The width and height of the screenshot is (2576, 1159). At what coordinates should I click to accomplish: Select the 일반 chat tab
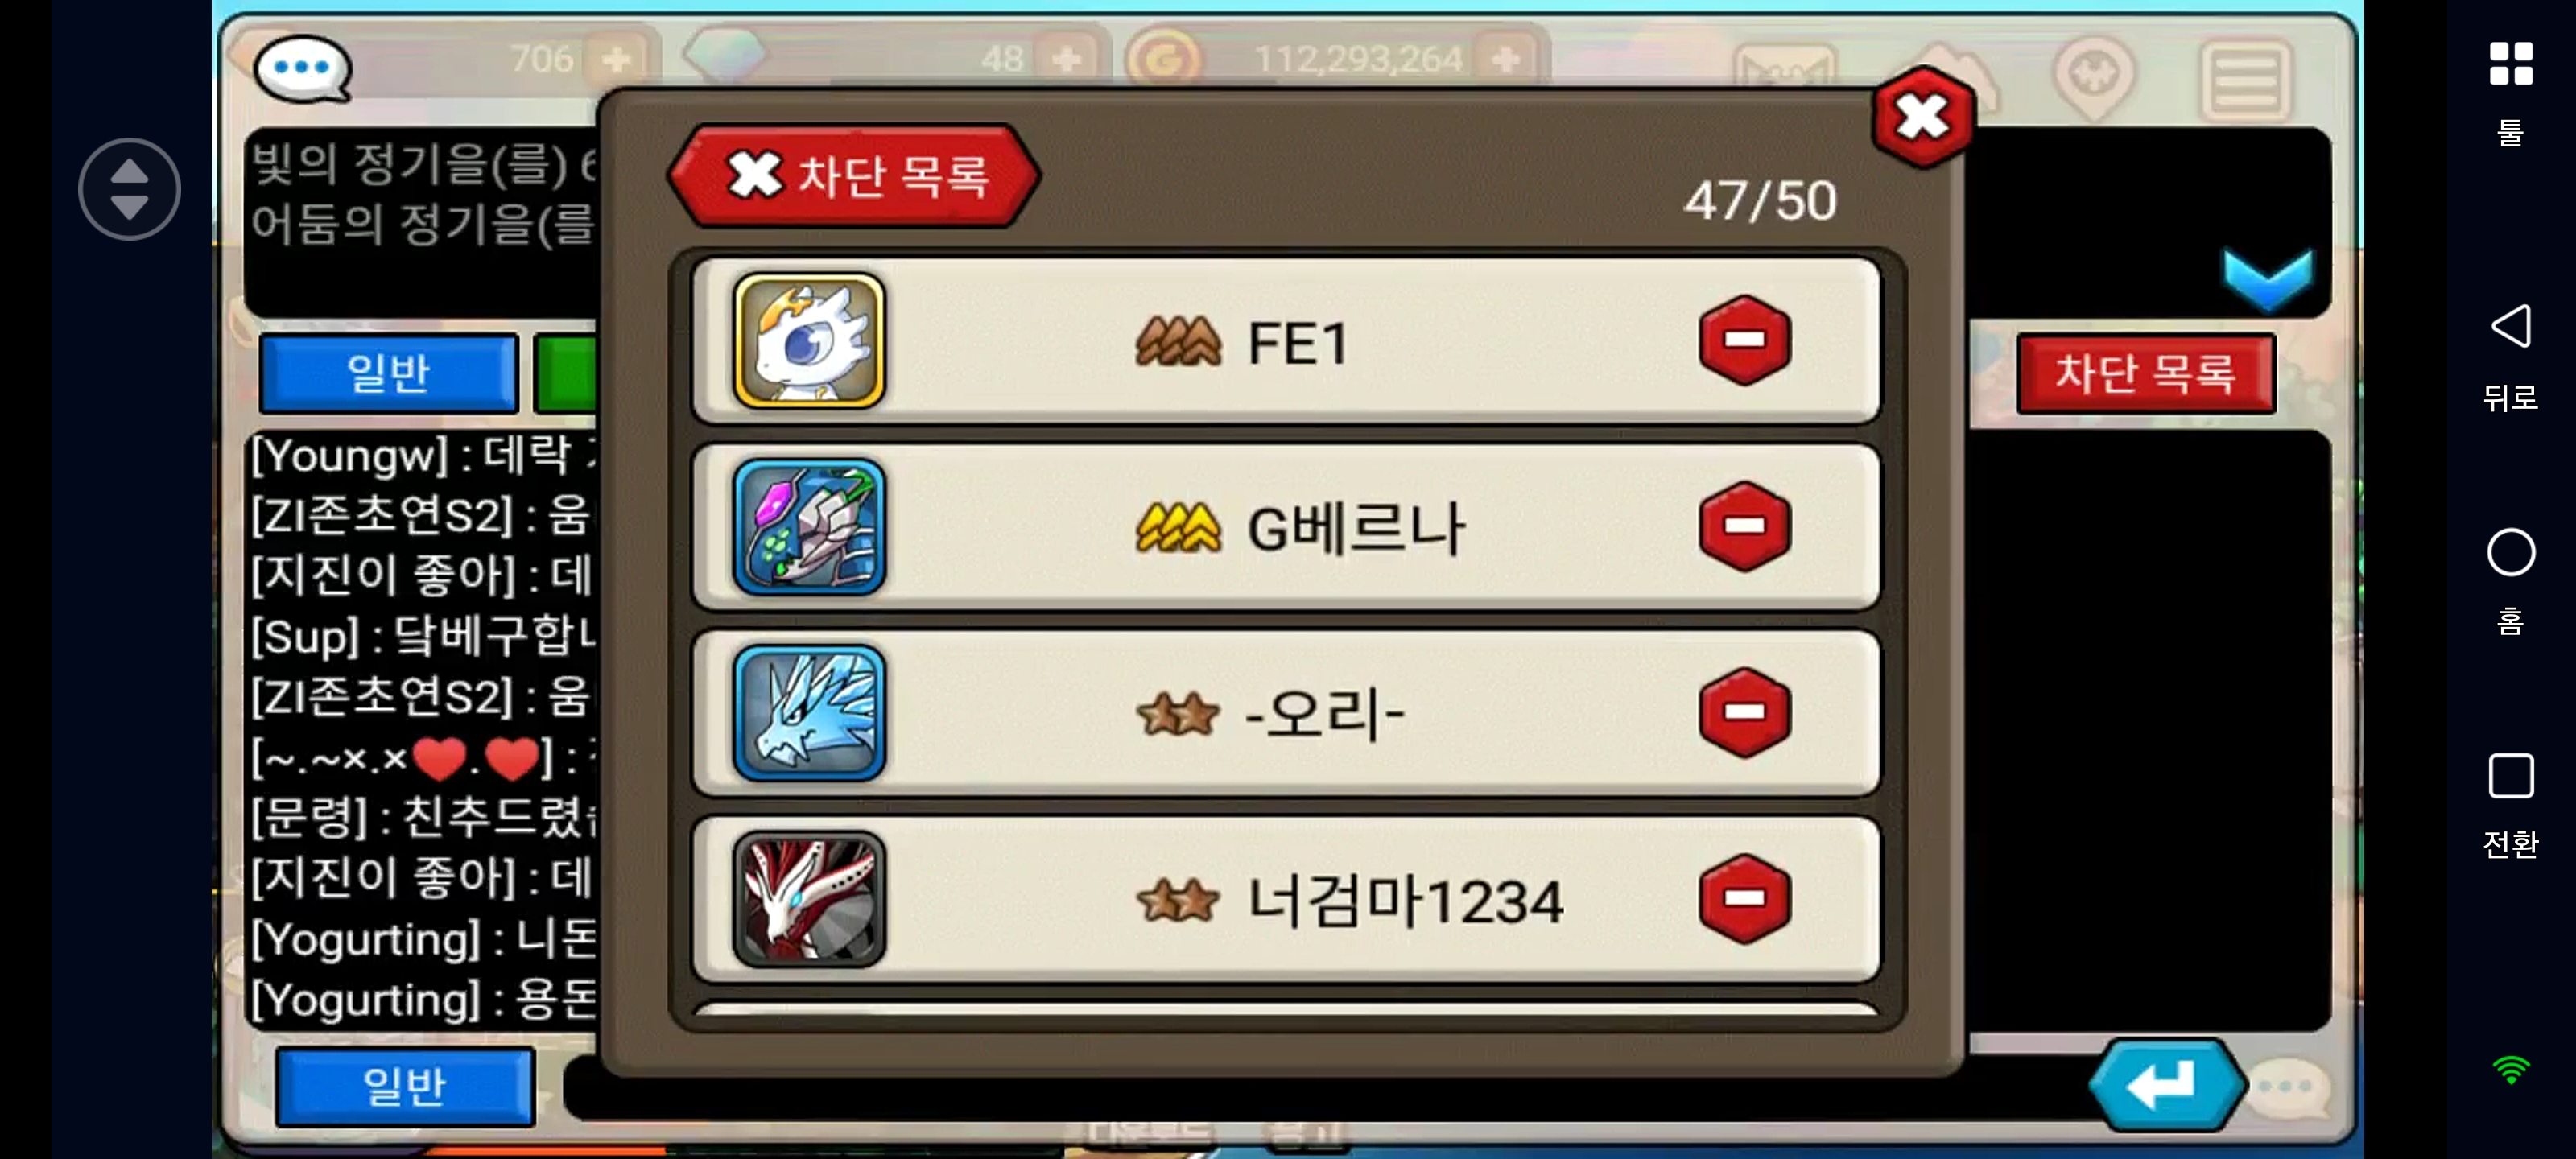(x=388, y=373)
